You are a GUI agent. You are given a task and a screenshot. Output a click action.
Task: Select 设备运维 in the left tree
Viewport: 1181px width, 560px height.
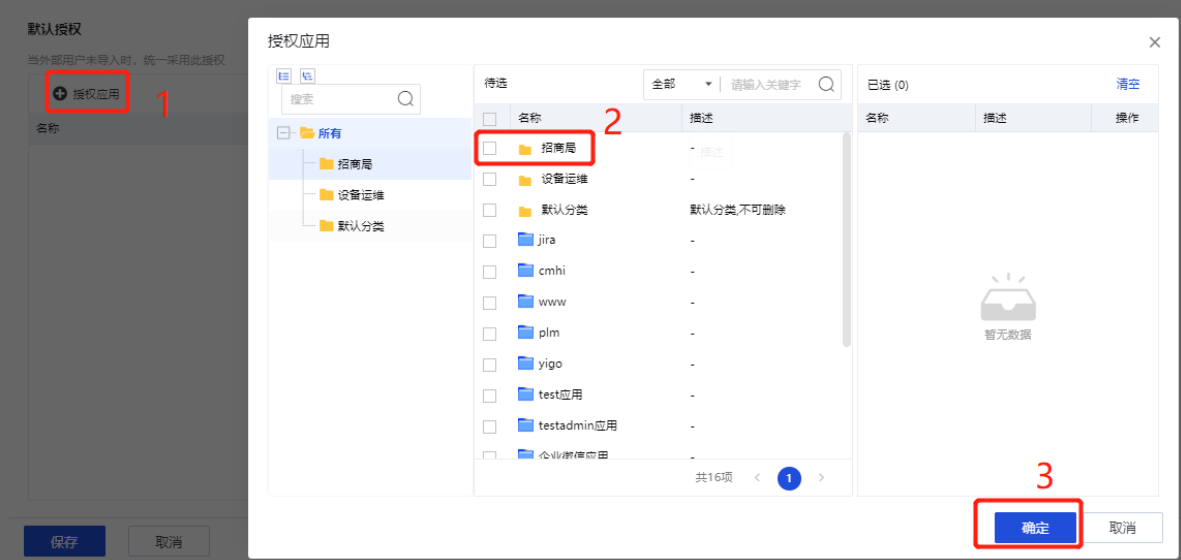360,195
